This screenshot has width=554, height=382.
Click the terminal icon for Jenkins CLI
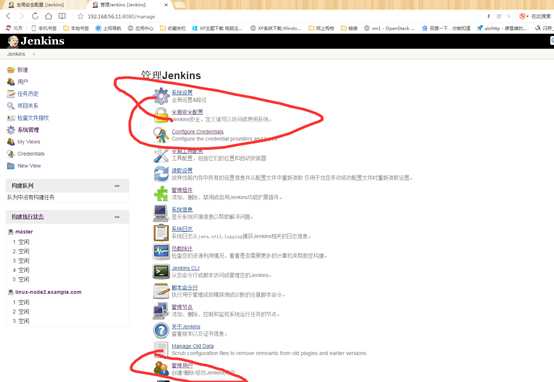161,271
